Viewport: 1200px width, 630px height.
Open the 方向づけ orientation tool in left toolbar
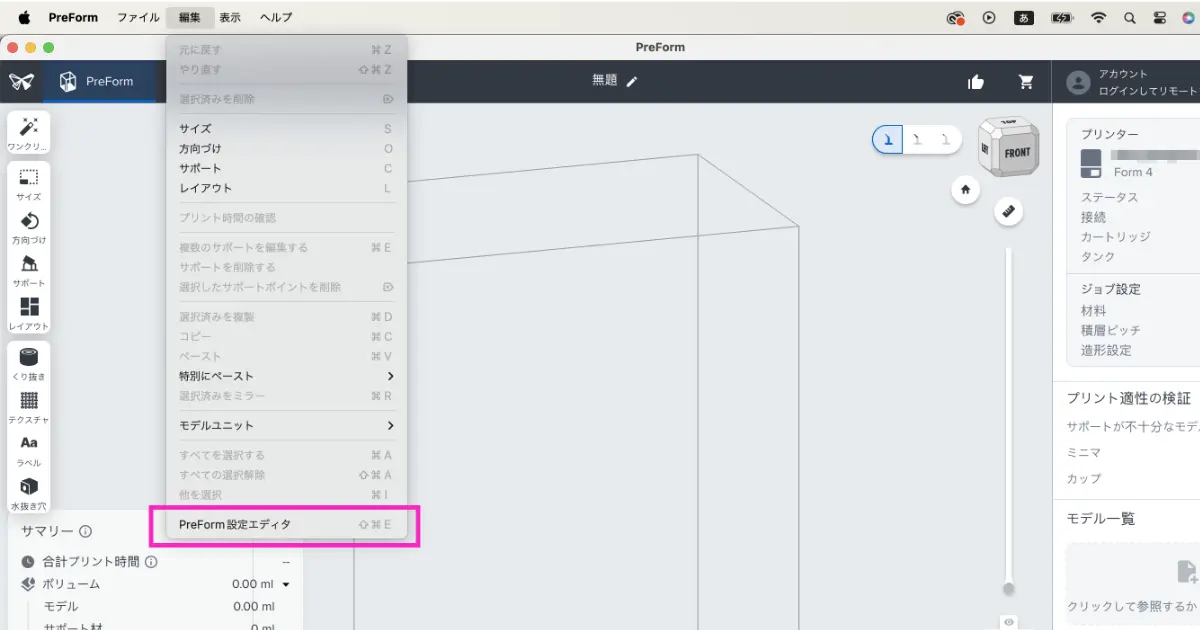[x=28, y=227]
